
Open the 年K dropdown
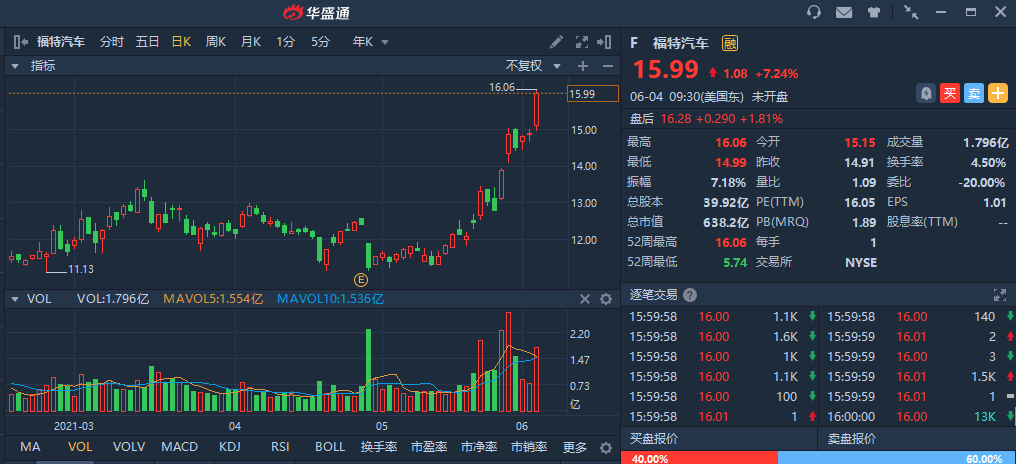coord(371,42)
